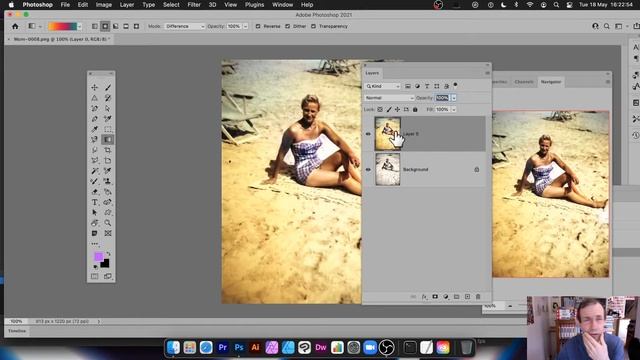Toggle the layer filtering on/off dot

(x=455, y=85)
